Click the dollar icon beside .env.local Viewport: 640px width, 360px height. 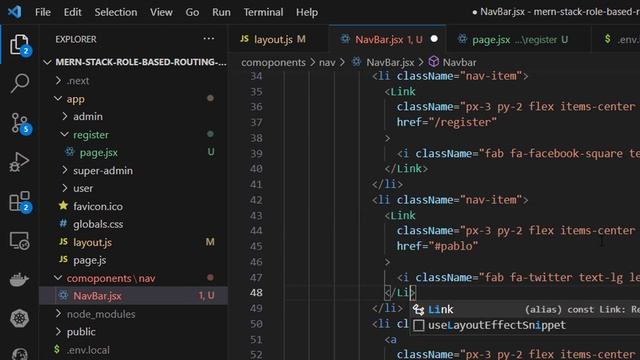point(57,349)
